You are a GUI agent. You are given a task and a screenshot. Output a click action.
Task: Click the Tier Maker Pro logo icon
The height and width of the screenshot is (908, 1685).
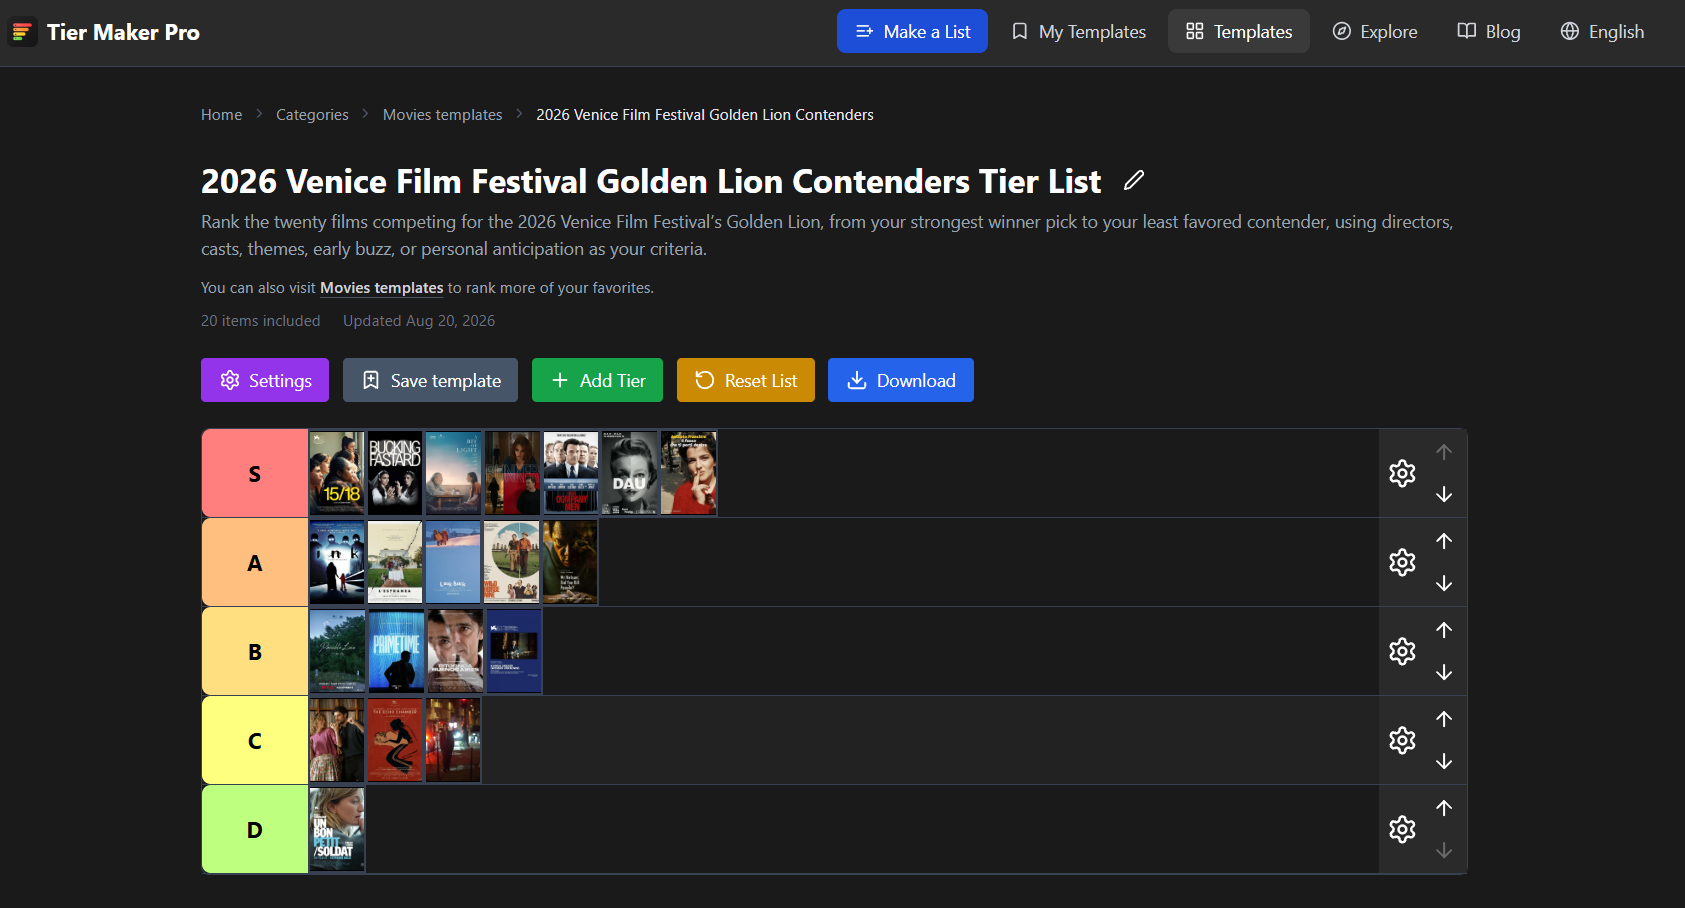pyautogui.click(x=22, y=32)
